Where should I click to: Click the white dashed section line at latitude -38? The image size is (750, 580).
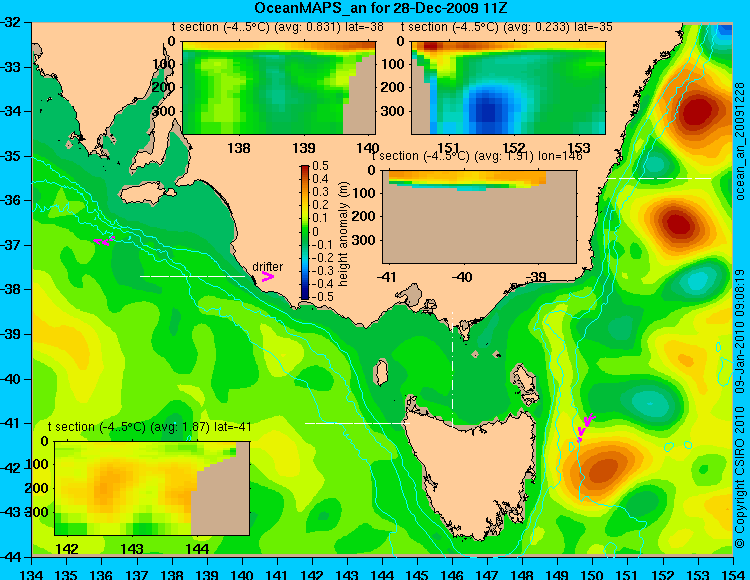click(192, 276)
